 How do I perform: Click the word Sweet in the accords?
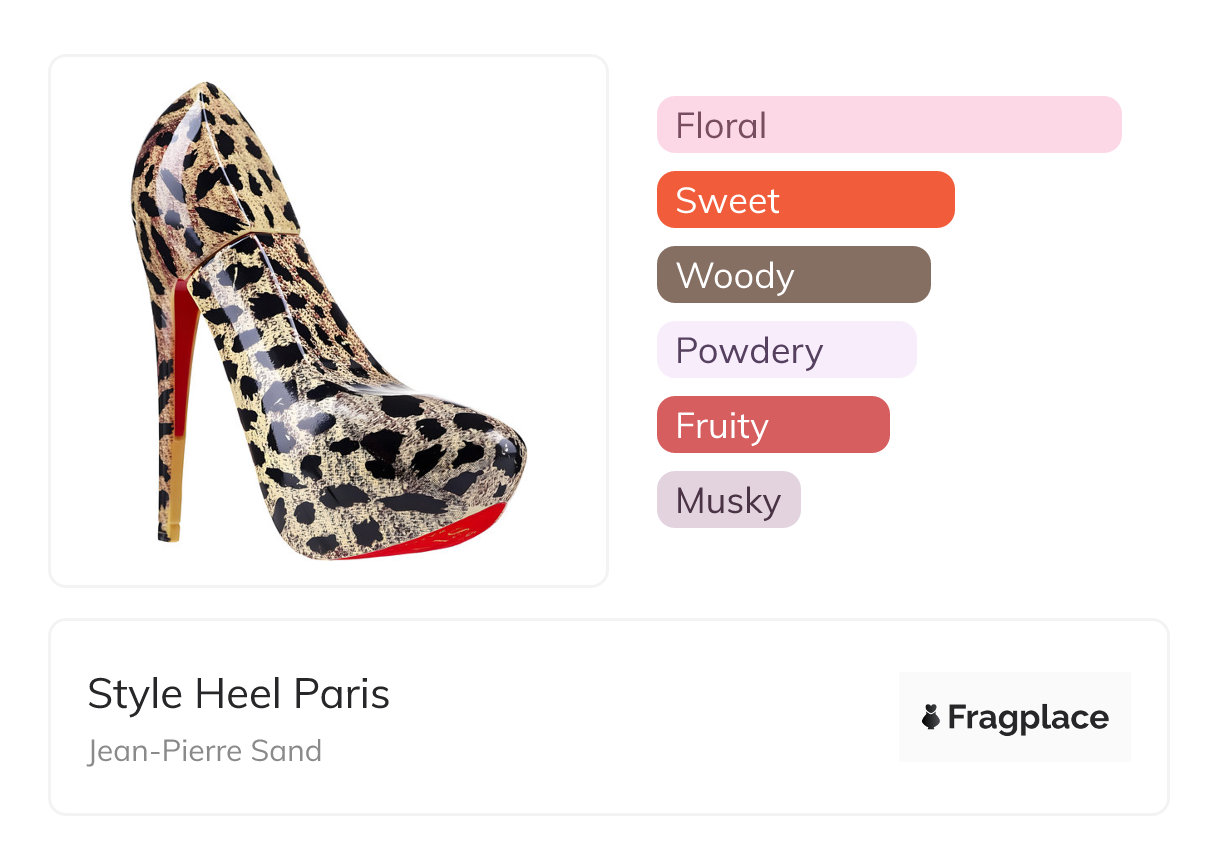click(x=727, y=201)
